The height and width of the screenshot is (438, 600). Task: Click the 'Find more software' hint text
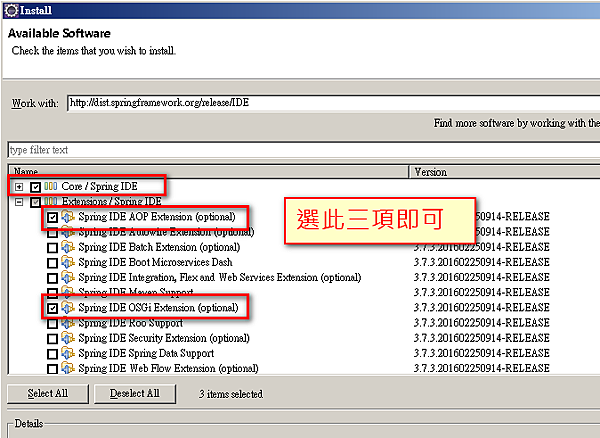click(x=517, y=123)
